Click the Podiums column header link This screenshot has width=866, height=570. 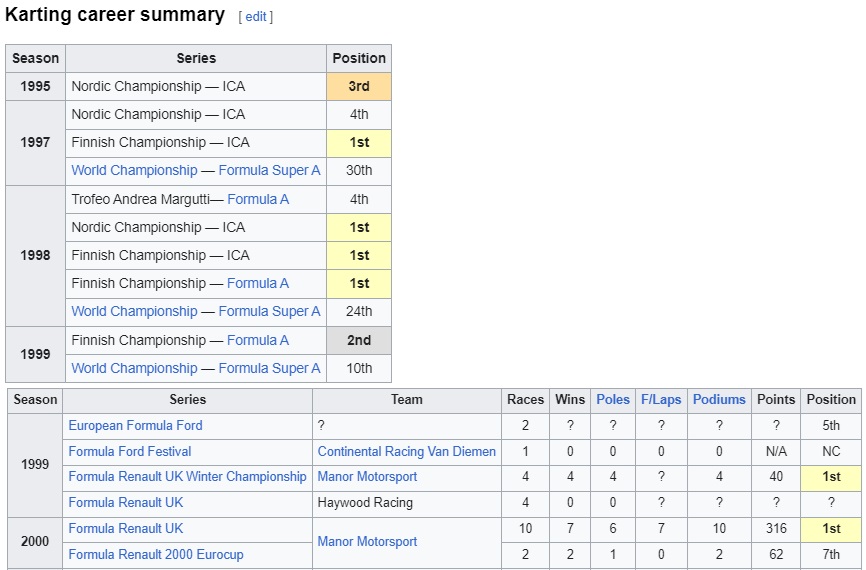click(x=719, y=399)
